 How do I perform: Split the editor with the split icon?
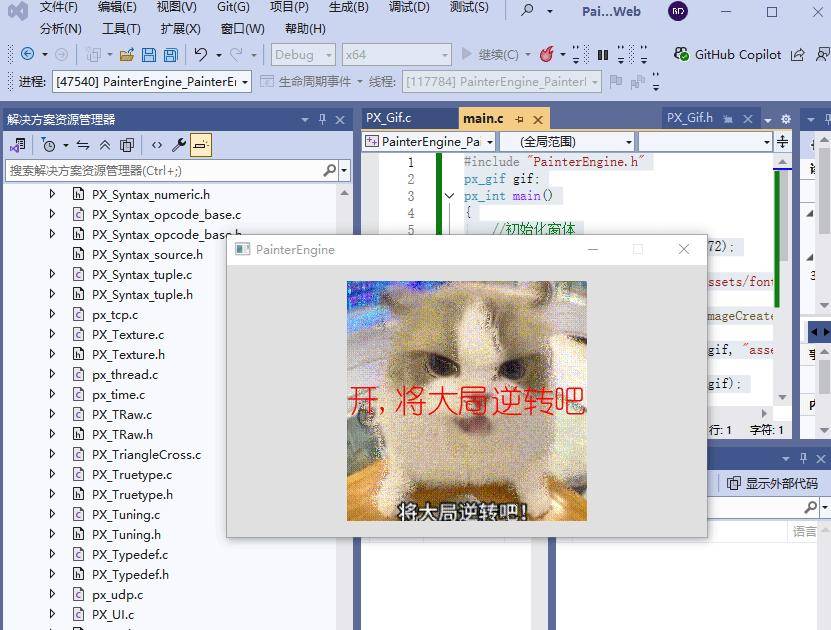point(782,141)
